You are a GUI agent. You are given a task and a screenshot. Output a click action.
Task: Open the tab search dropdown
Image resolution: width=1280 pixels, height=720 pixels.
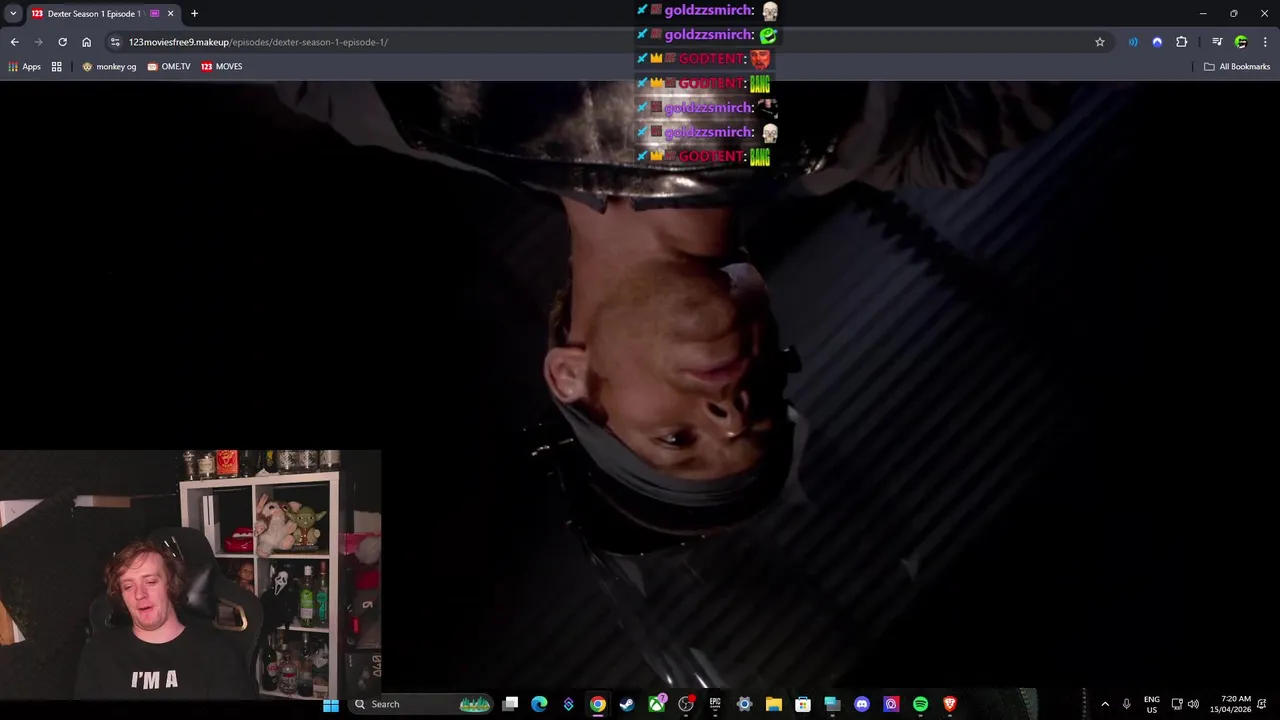13,13
